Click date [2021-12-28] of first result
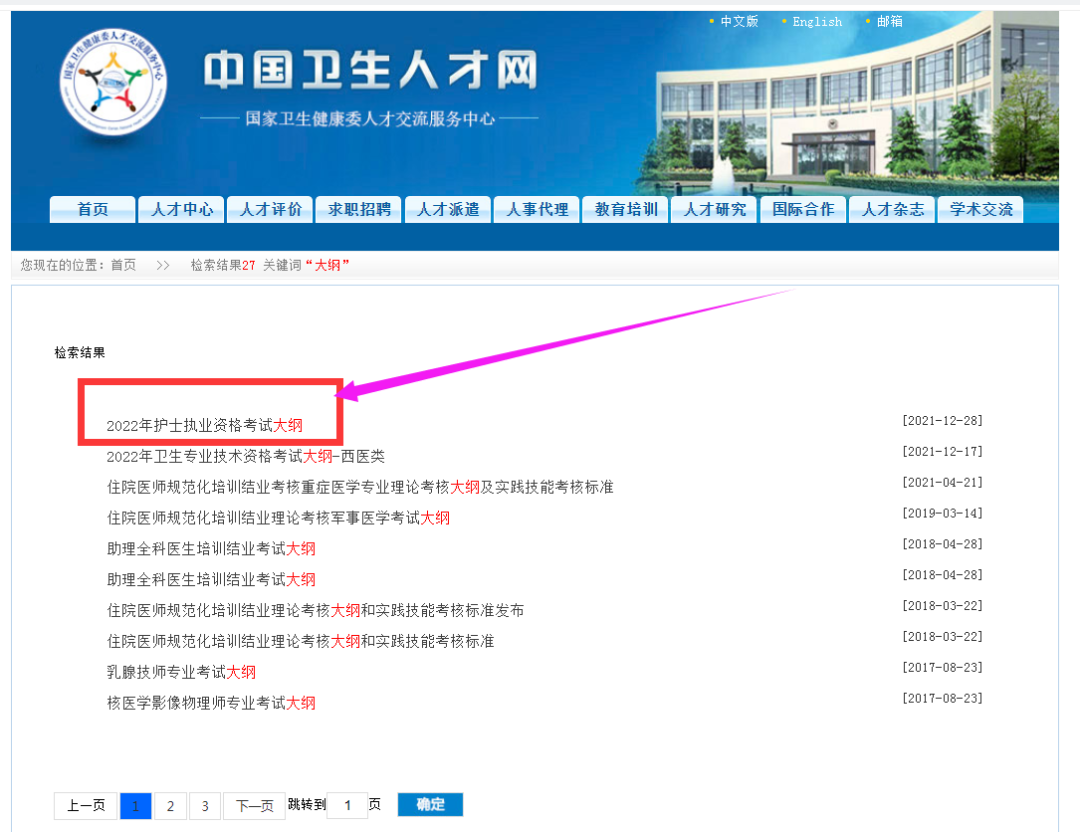The height and width of the screenshot is (832, 1080). coord(942,421)
